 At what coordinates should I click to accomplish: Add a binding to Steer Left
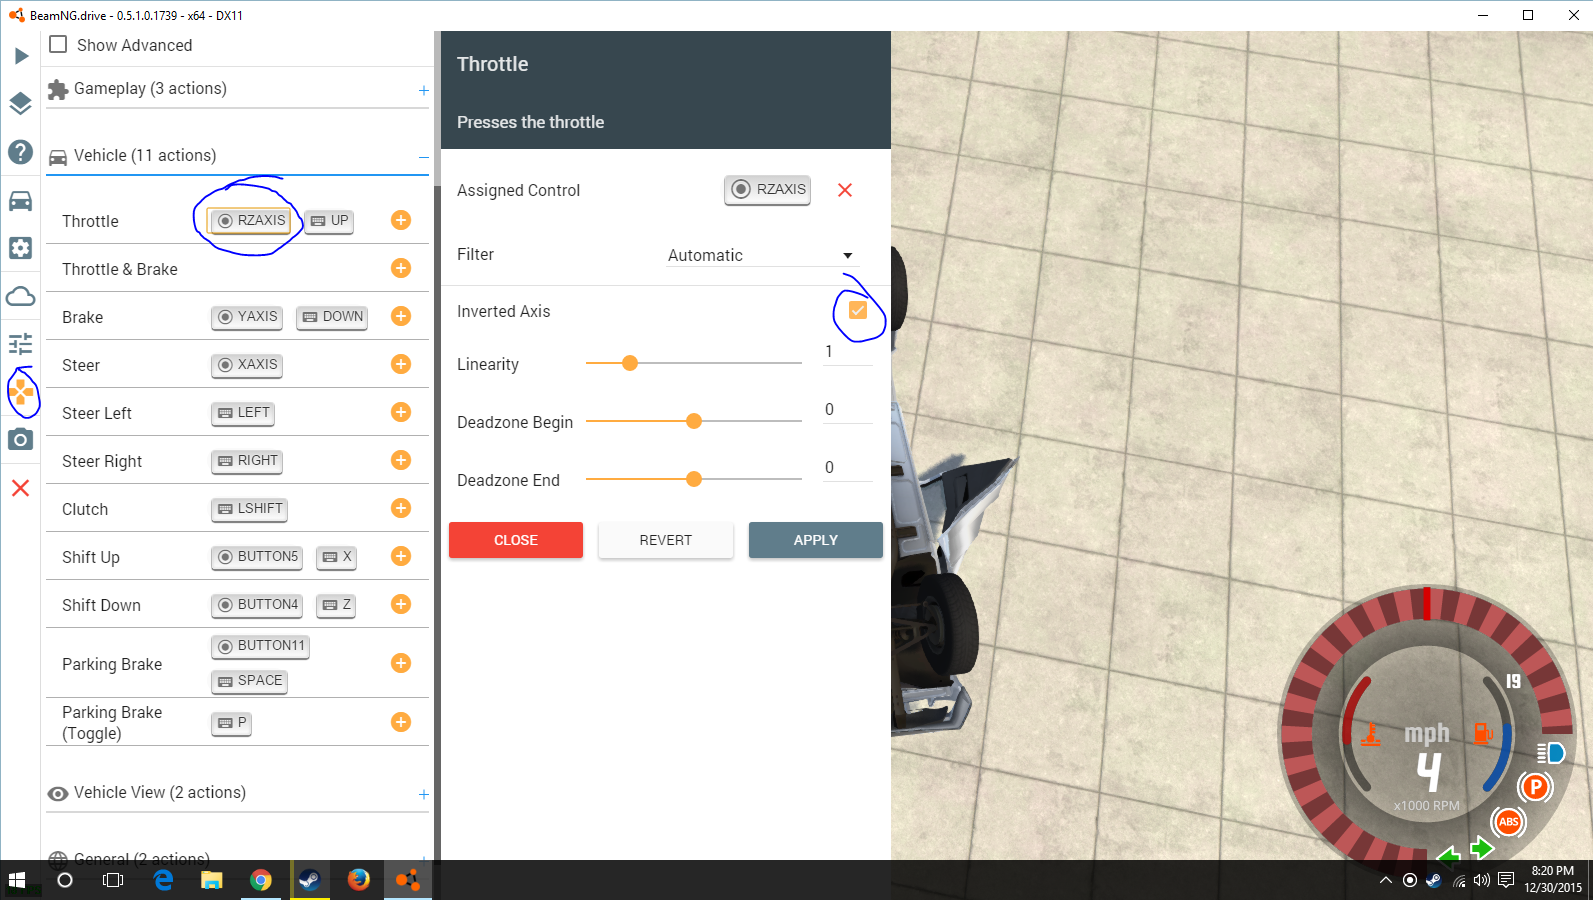[401, 412]
